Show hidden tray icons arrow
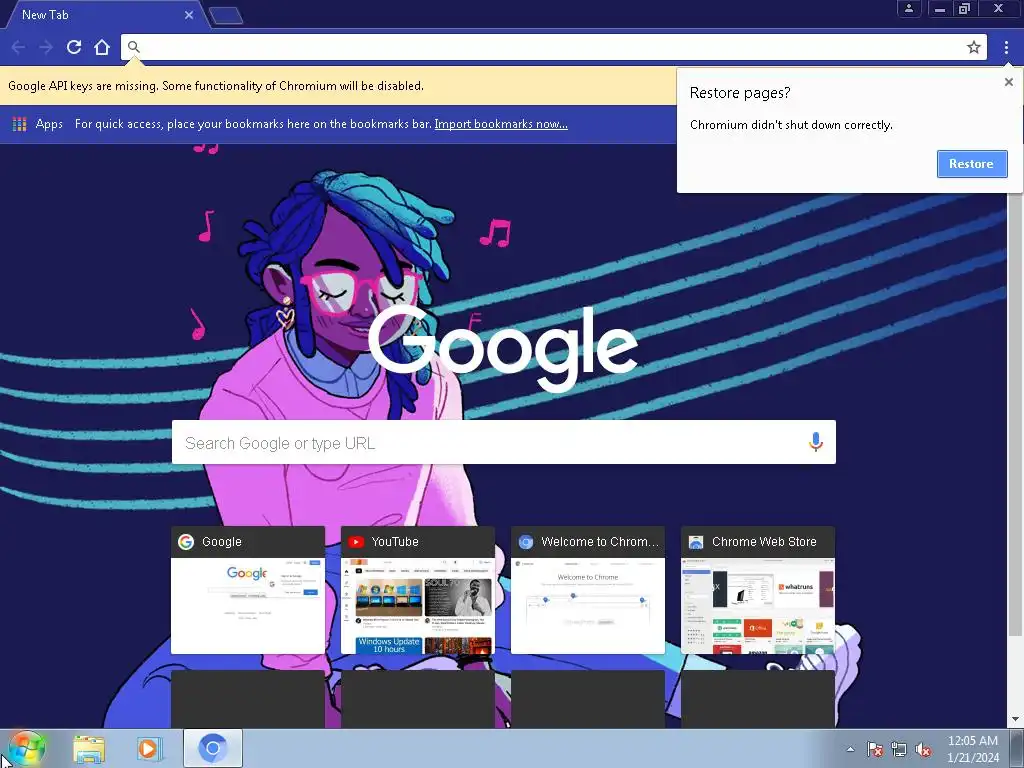Viewport: 1024px width, 768px height. 850,749
